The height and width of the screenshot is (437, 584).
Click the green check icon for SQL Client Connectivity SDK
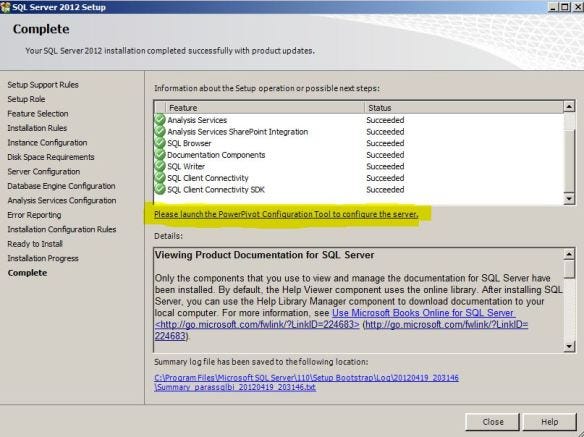pyautogui.click(x=160, y=189)
